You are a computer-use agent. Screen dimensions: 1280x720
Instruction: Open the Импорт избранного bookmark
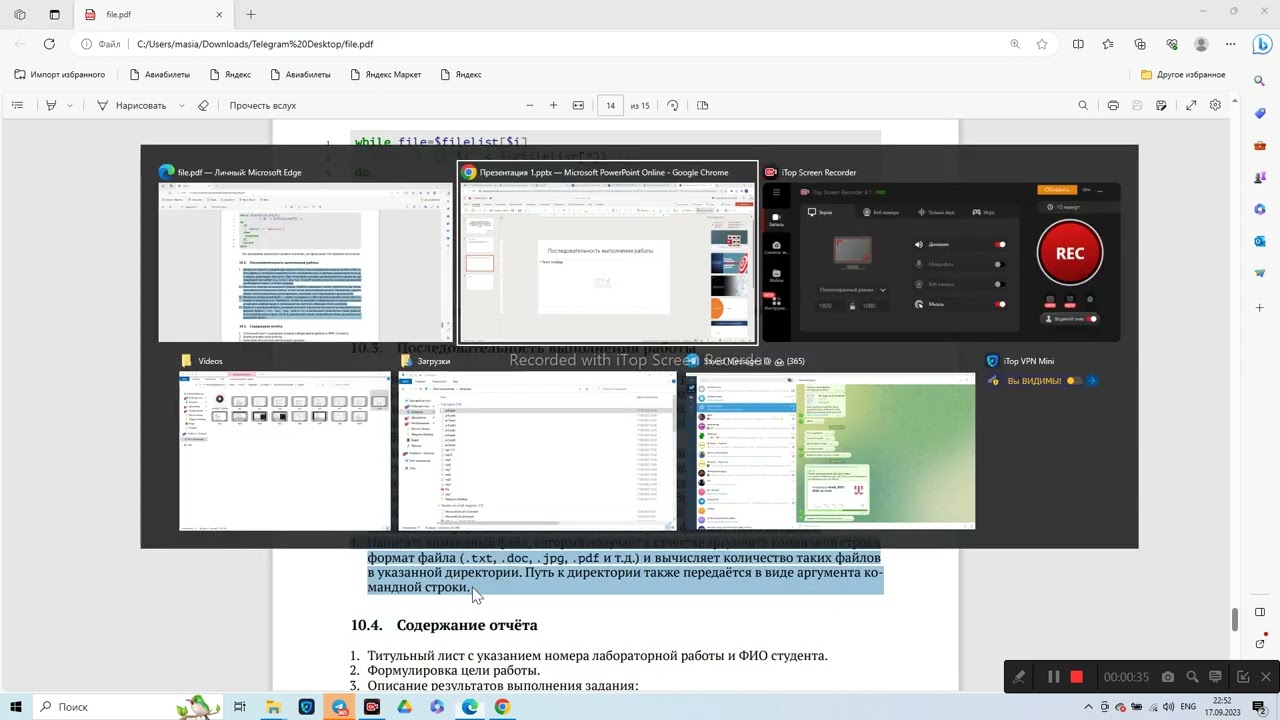point(59,74)
